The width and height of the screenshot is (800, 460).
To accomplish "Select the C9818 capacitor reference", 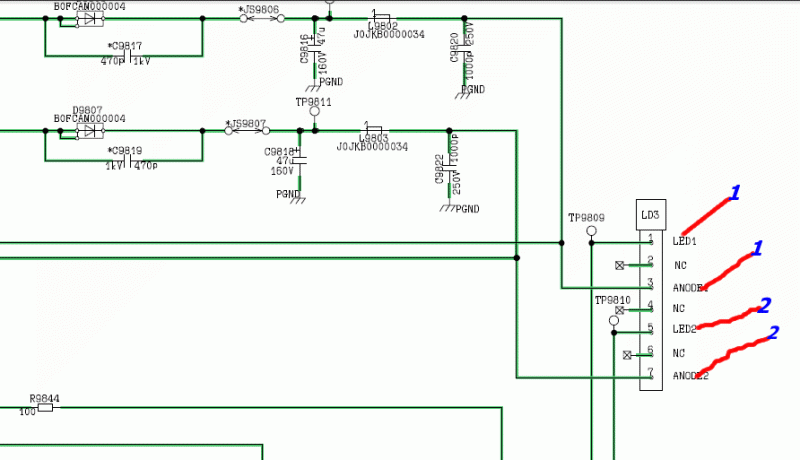I will point(280,152).
